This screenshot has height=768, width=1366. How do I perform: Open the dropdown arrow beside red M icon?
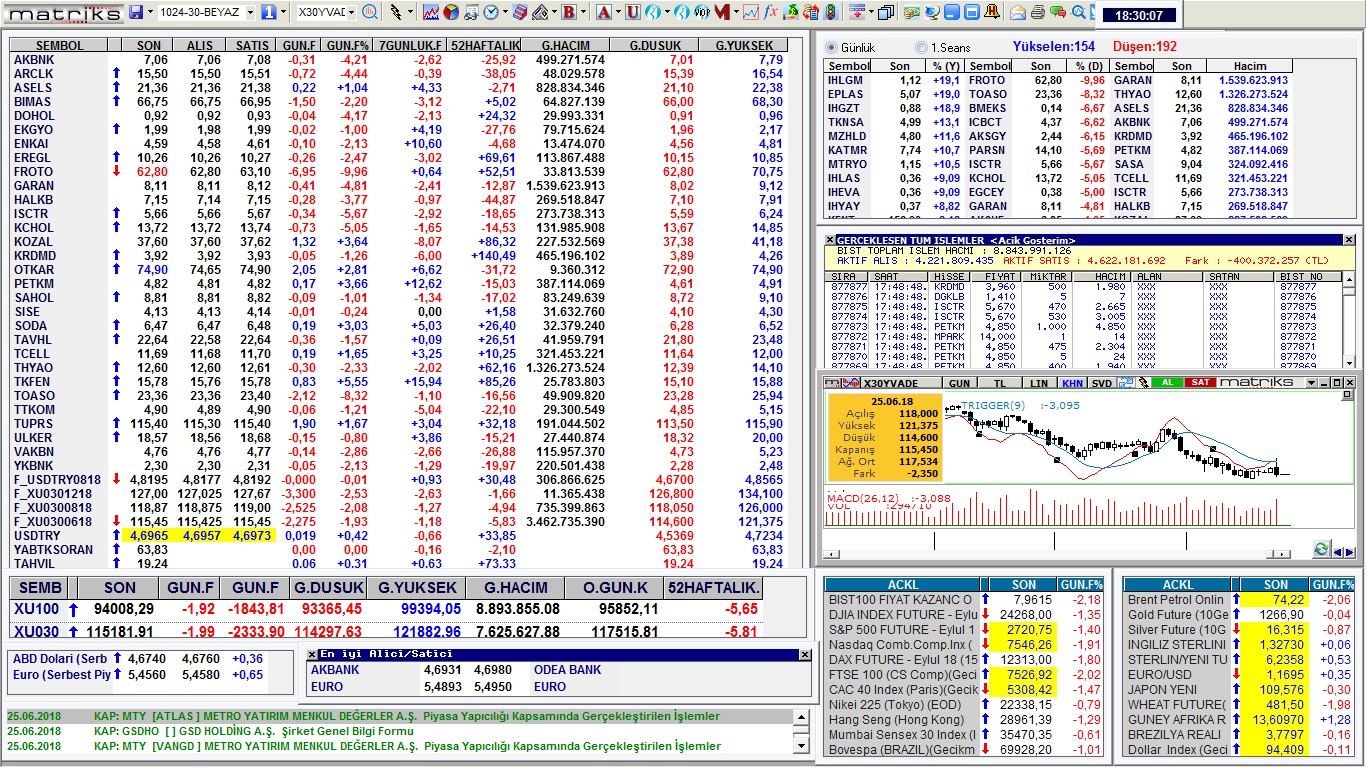(x=736, y=12)
